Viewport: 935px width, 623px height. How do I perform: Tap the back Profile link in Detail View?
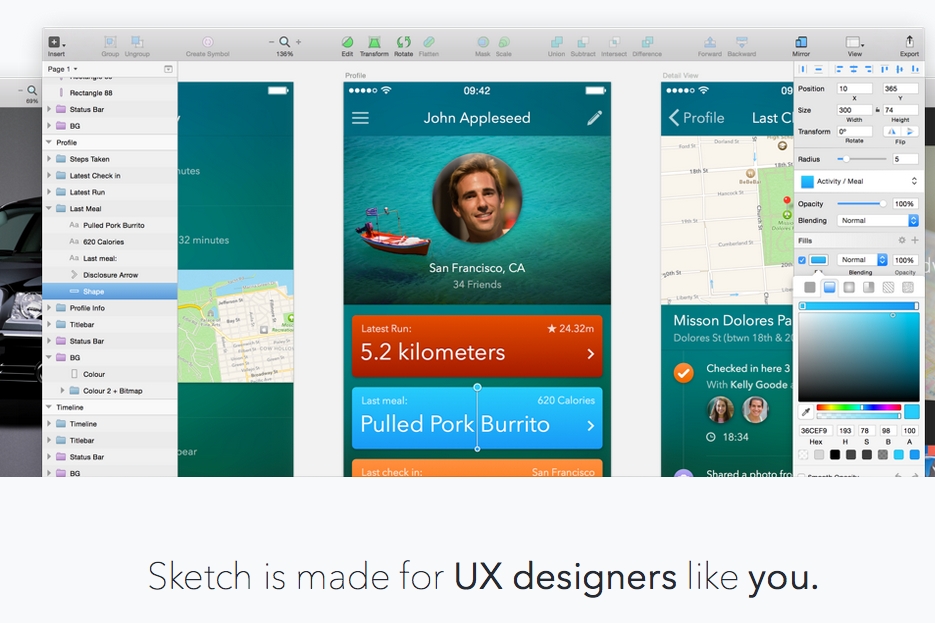[696, 118]
